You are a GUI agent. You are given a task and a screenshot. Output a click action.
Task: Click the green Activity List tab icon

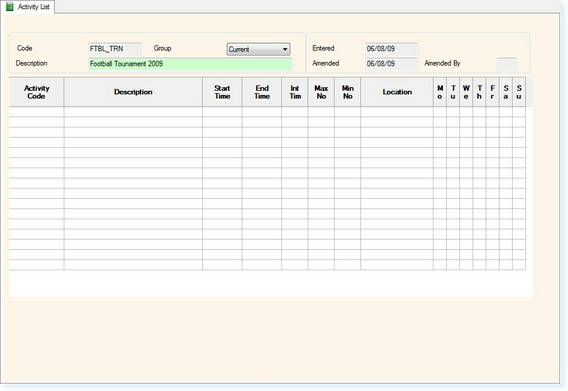[x=10, y=7]
